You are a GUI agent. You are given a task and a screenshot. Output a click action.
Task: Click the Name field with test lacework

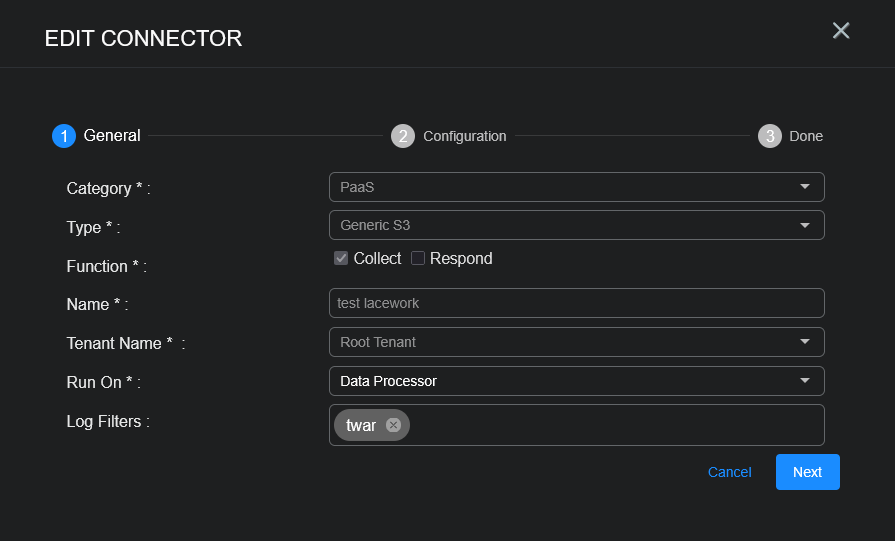[576, 303]
